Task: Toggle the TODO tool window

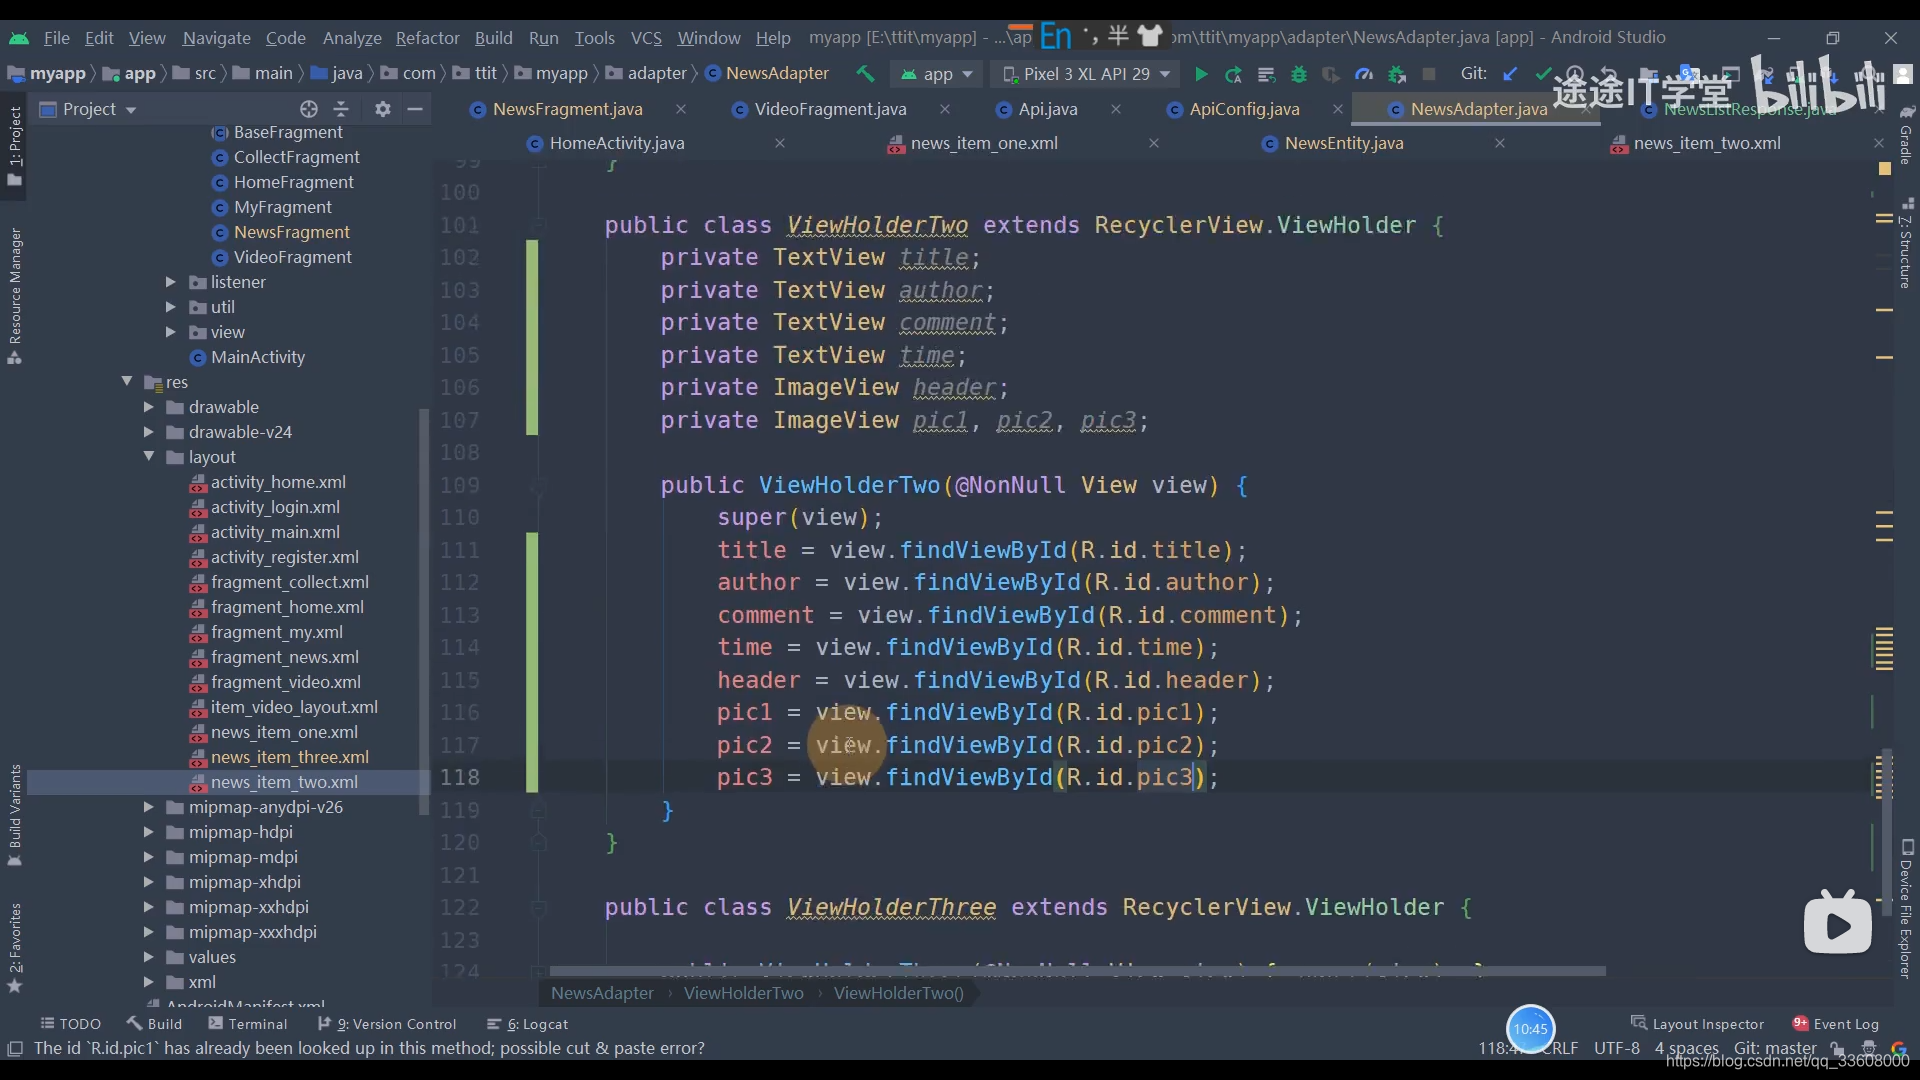Action: 70,1024
